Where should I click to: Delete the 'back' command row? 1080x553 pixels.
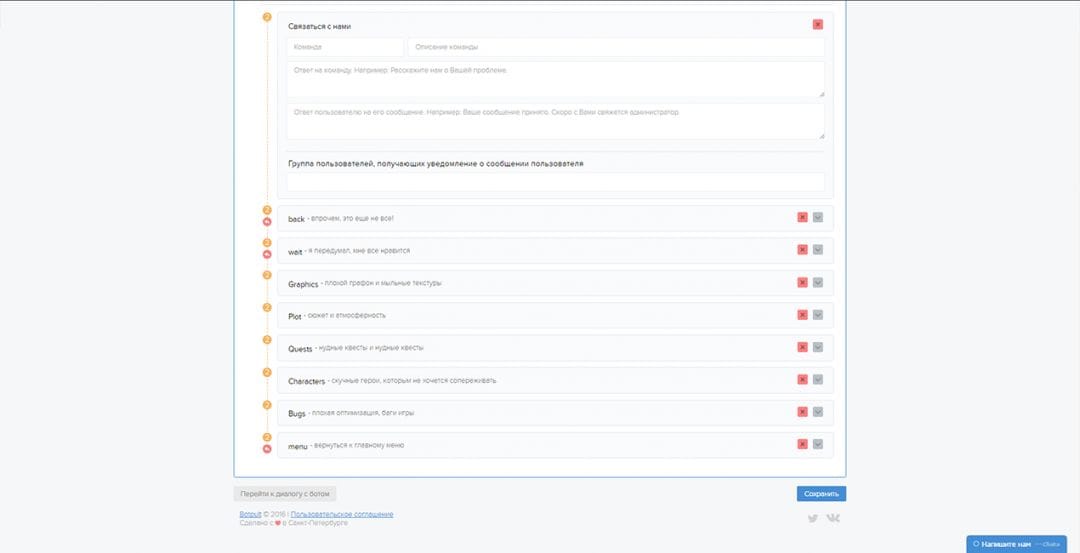pyautogui.click(x=802, y=217)
